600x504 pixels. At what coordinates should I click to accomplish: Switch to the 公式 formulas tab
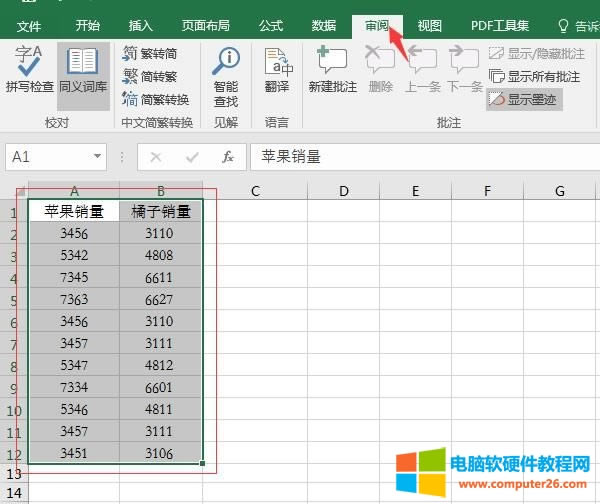pos(270,25)
